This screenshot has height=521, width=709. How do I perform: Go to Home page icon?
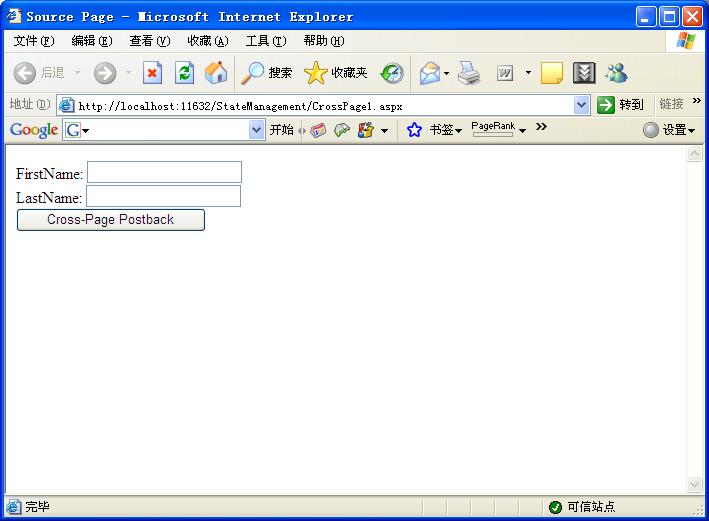[216, 73]
